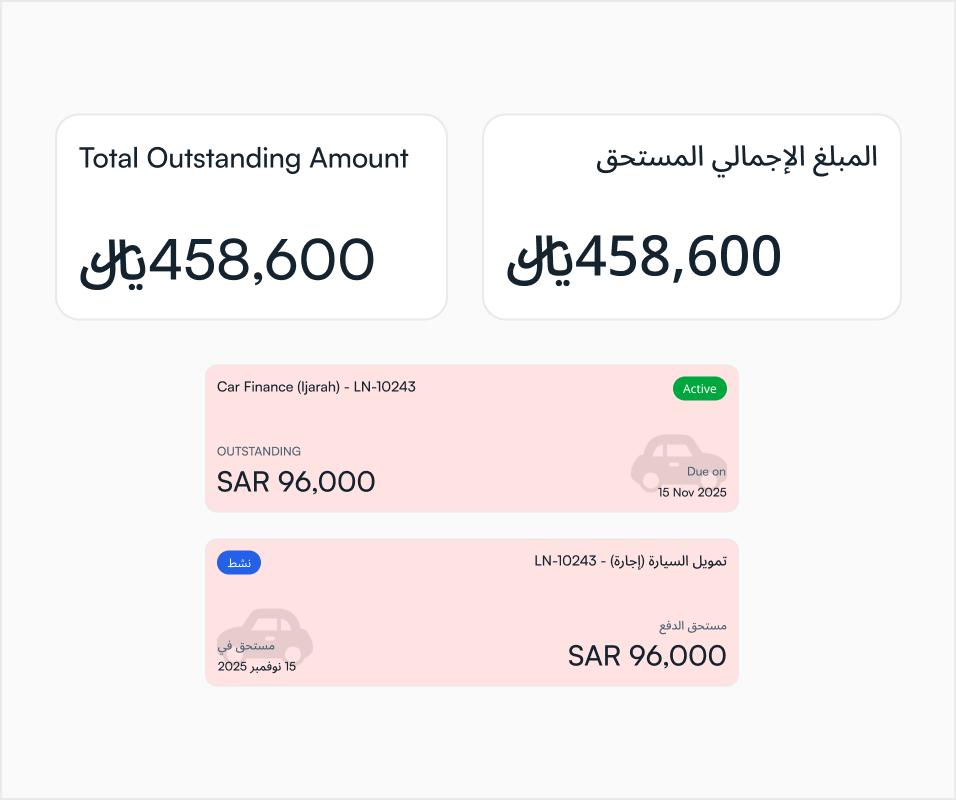Select the Total Outstanding Amount heading
Image resolution: width=956 pixels, height=800 pixels.
[x=244, y=158]
